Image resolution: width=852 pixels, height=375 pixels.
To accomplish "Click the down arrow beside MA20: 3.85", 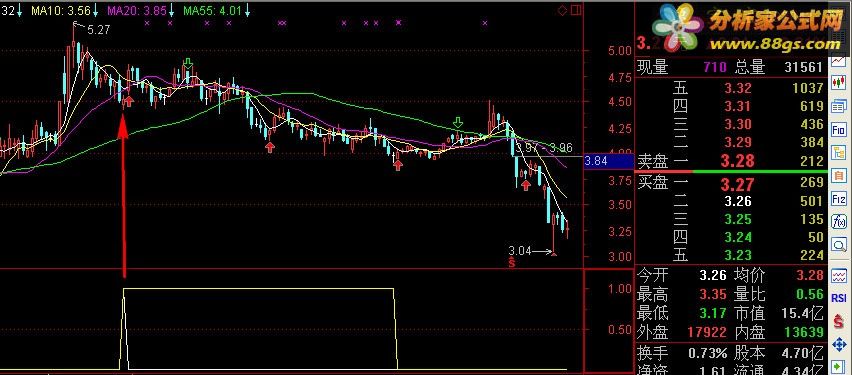I will tap(172, 10).
